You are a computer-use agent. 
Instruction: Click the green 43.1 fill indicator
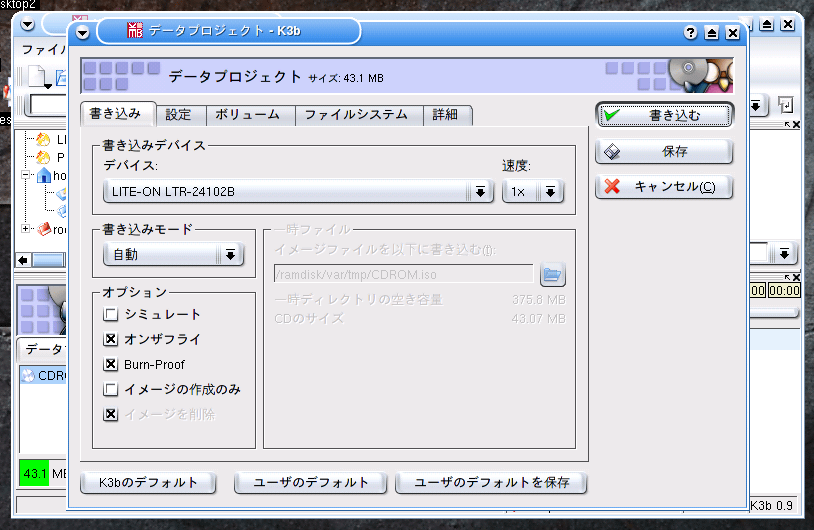(34, 473)
